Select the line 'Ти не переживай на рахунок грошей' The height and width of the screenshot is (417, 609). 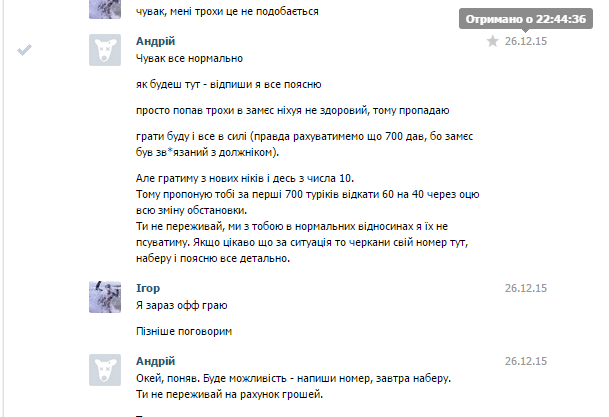click(230, 394)
